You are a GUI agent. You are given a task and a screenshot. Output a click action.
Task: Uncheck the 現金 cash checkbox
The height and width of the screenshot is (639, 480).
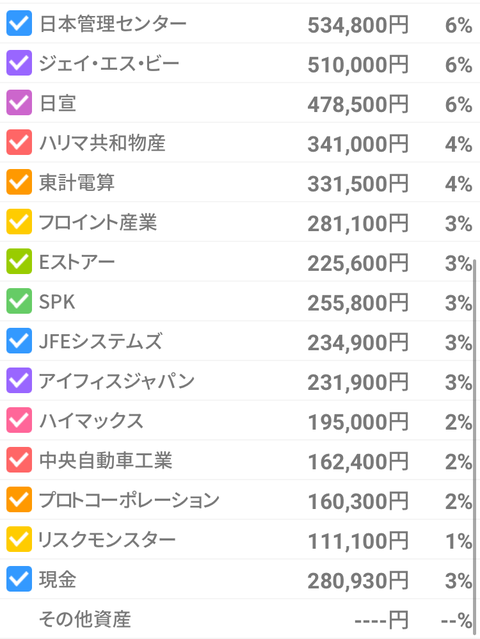pos(19,579)
